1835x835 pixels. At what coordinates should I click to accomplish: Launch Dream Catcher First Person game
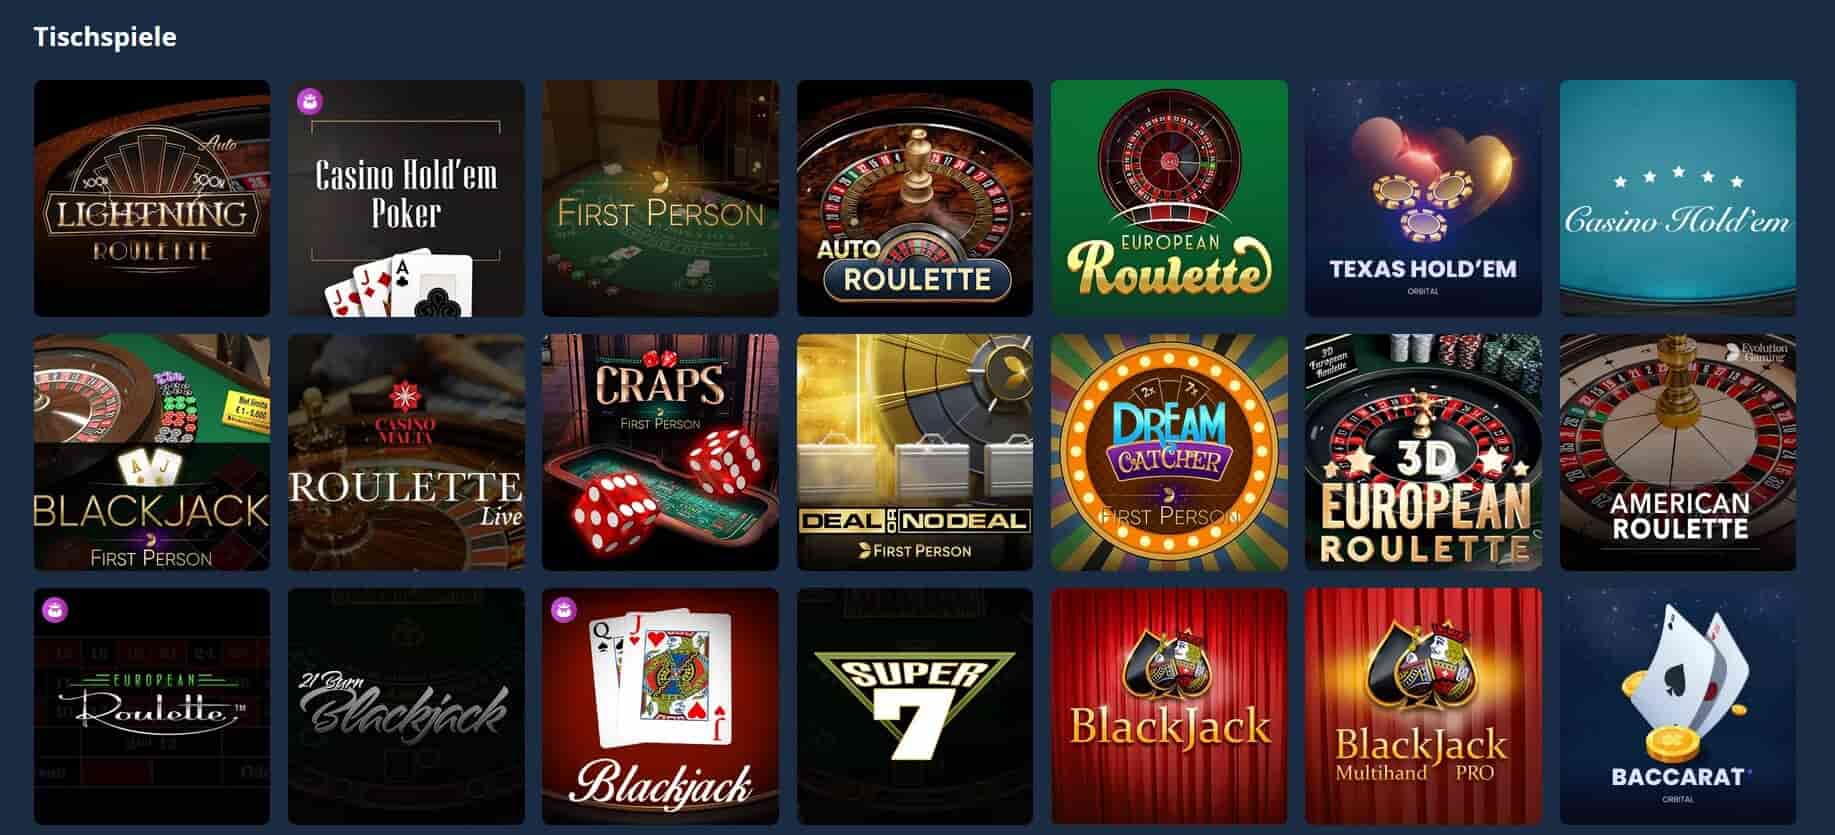[1169, 452]
